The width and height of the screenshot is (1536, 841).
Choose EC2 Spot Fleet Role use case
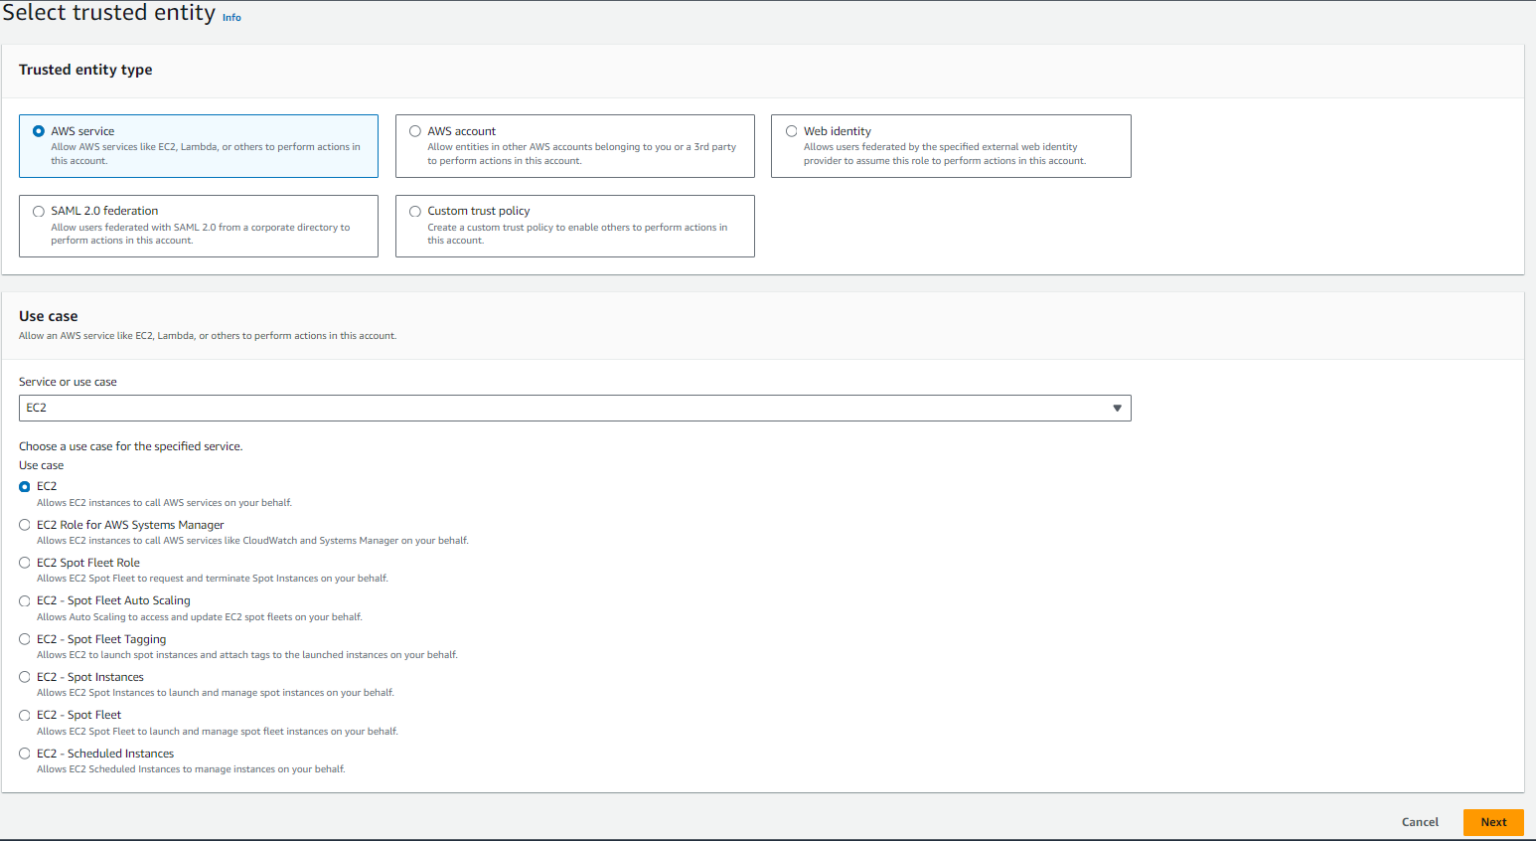pyautogui.click(x=24, y=562)
